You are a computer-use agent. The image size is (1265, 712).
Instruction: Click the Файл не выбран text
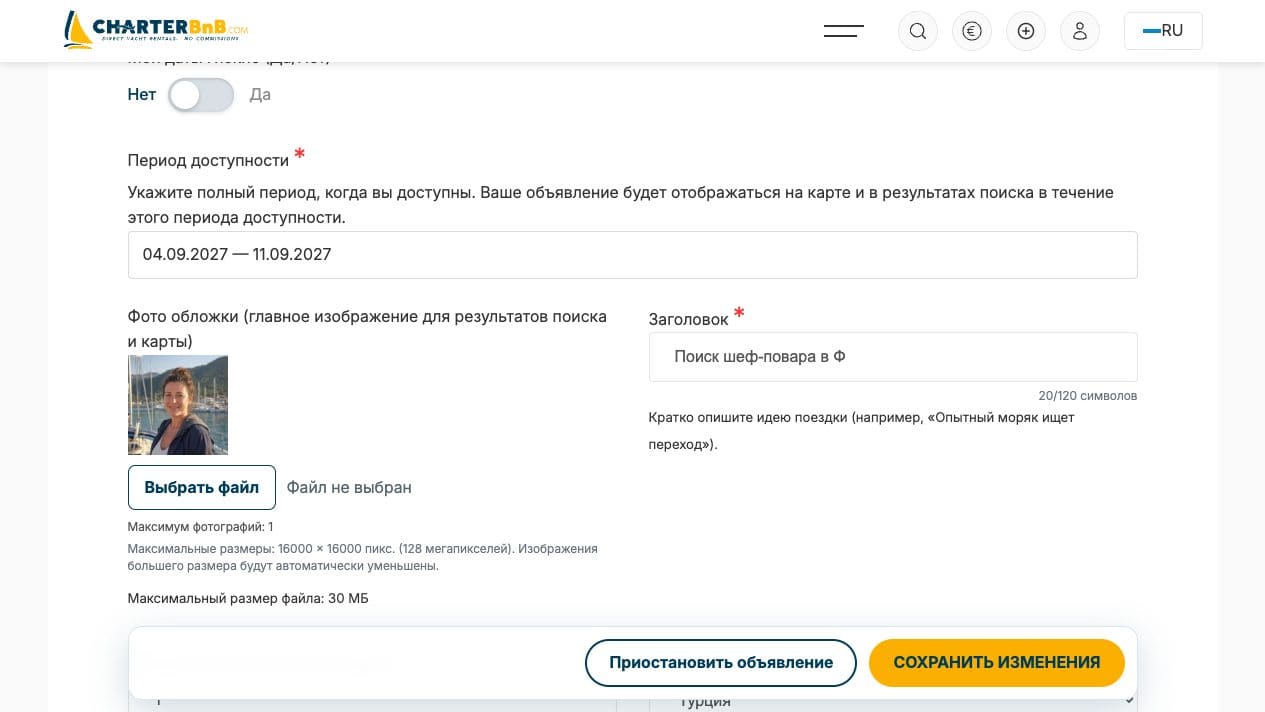349,488
